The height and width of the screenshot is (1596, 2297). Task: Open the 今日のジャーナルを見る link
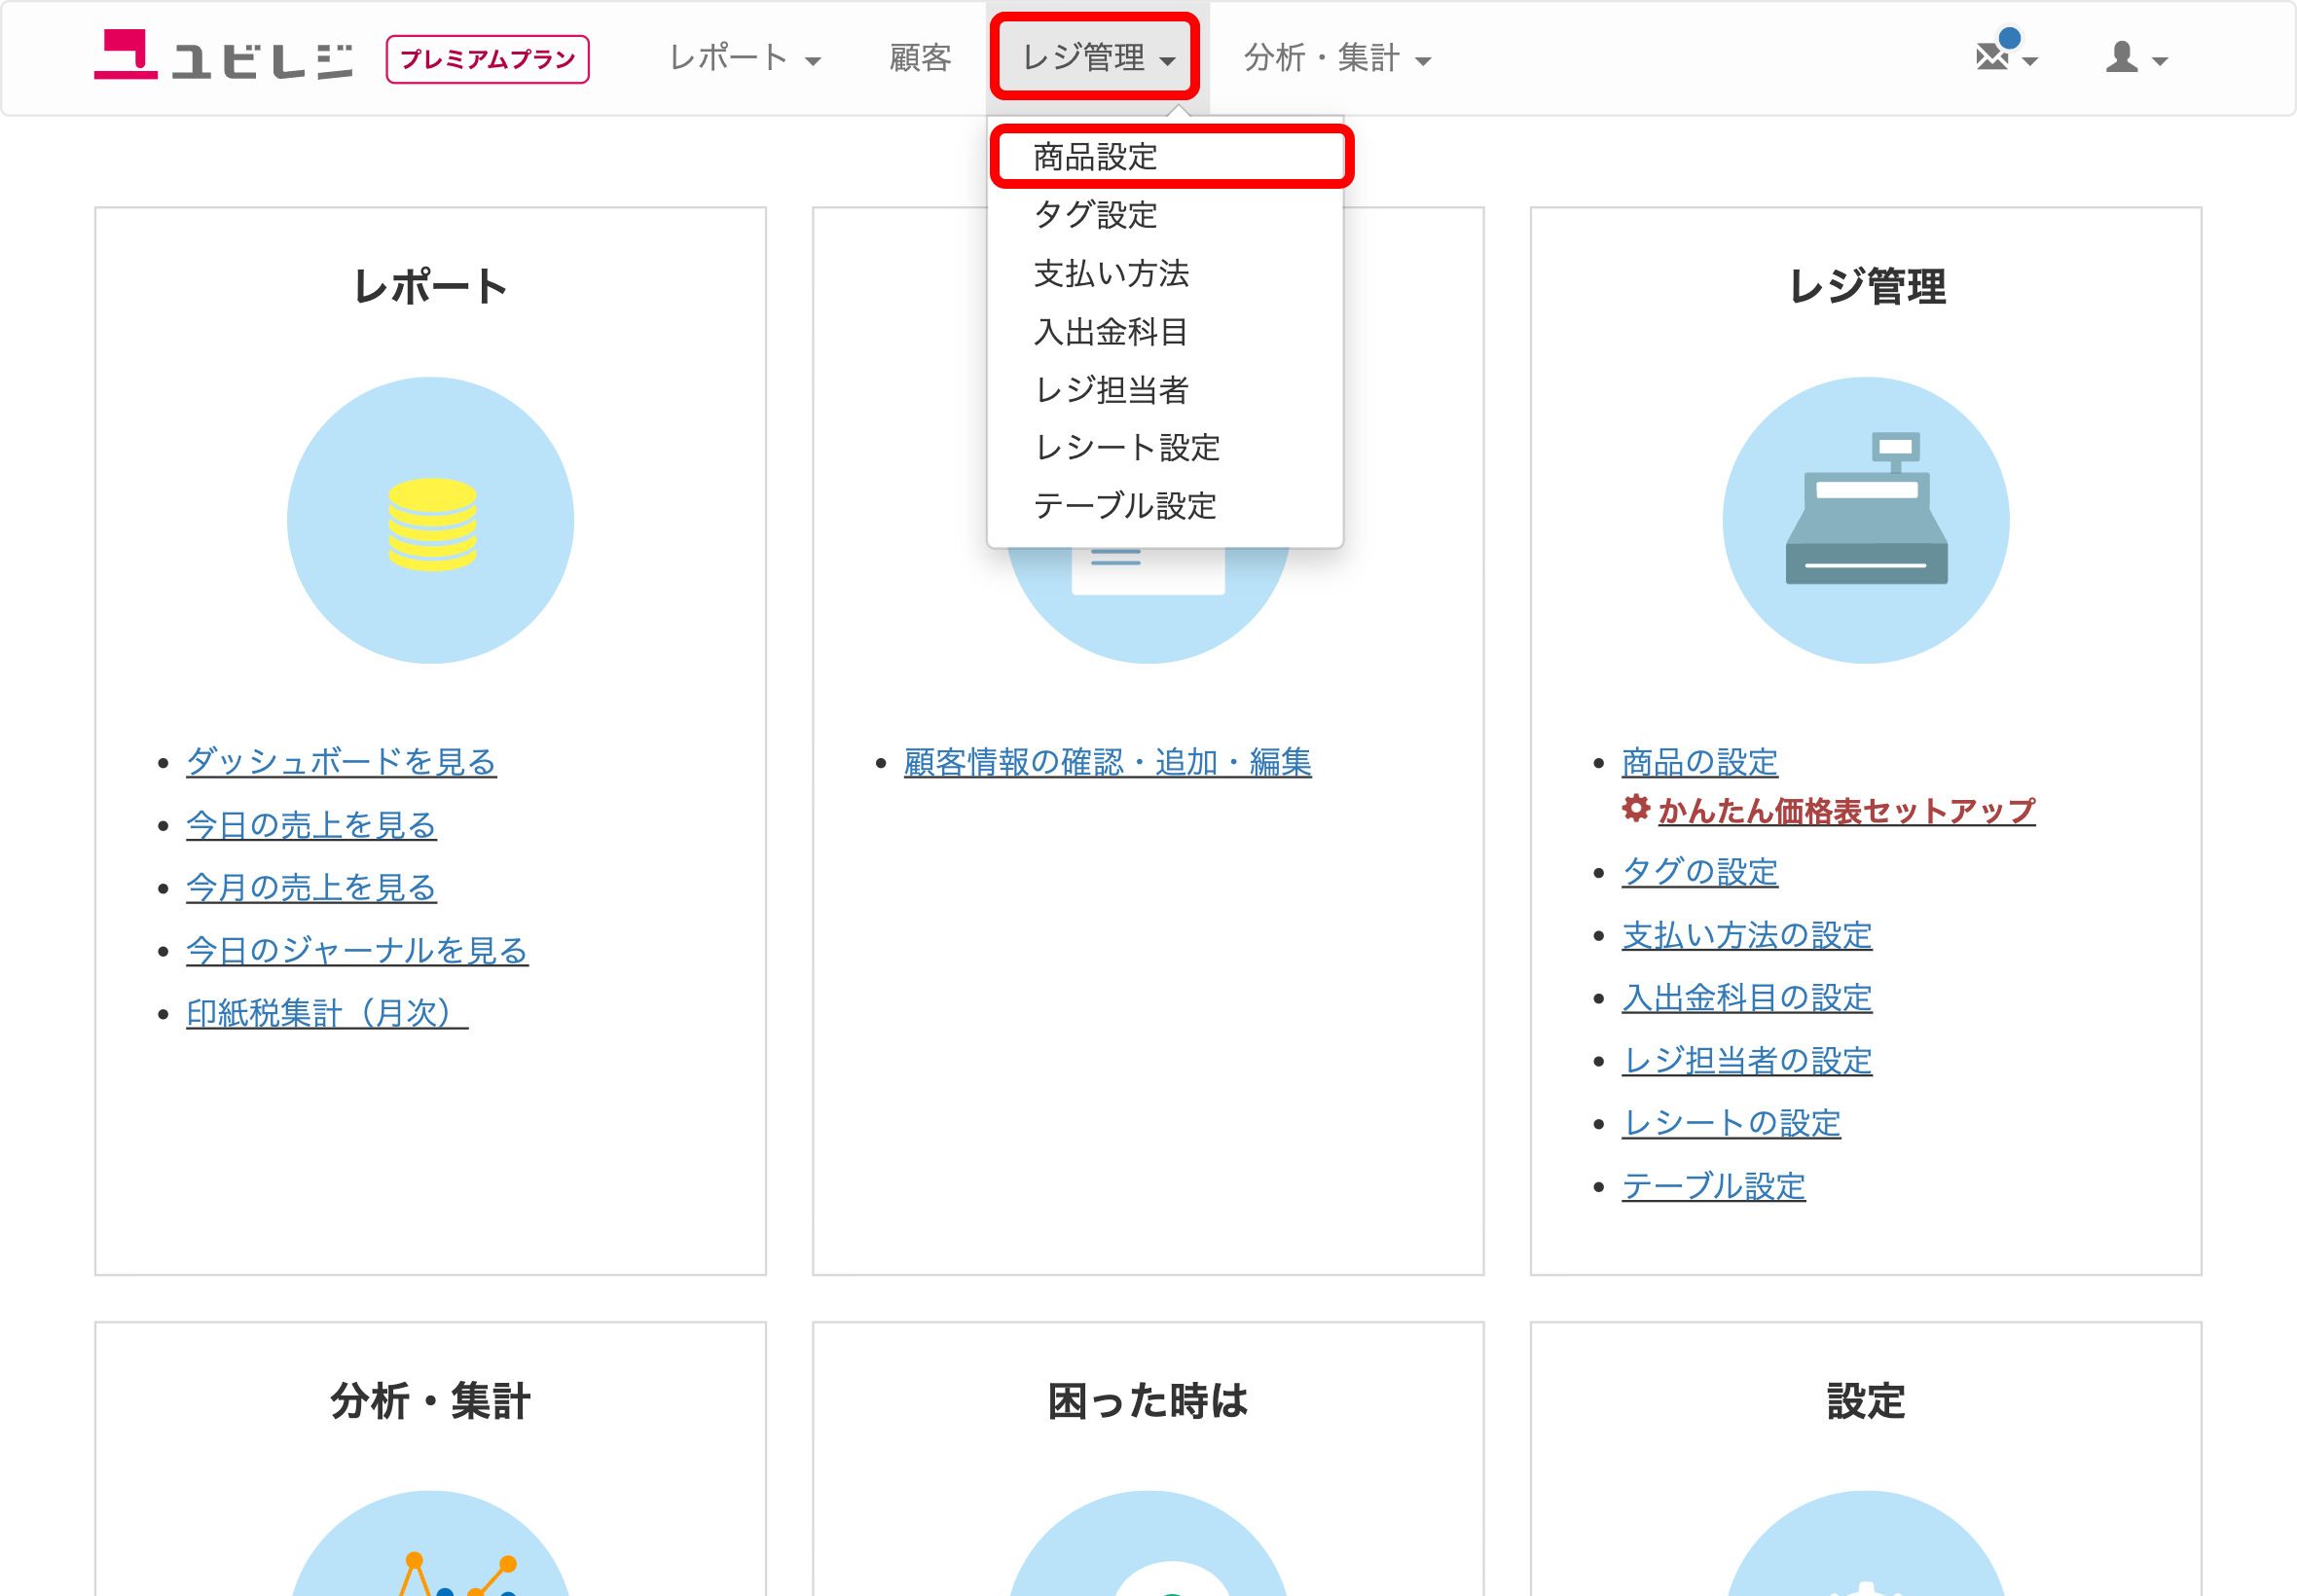(357, 950)
